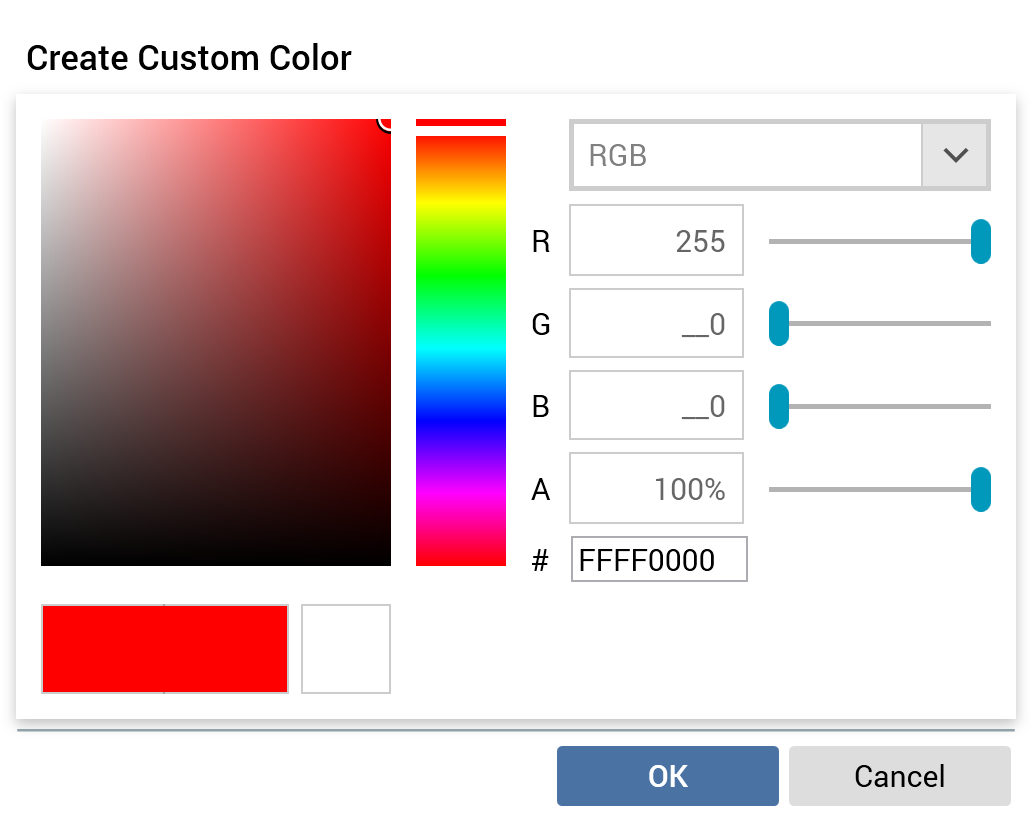Click the R value input field
The image size is (1034, 828).
click(x=656, y=241)
